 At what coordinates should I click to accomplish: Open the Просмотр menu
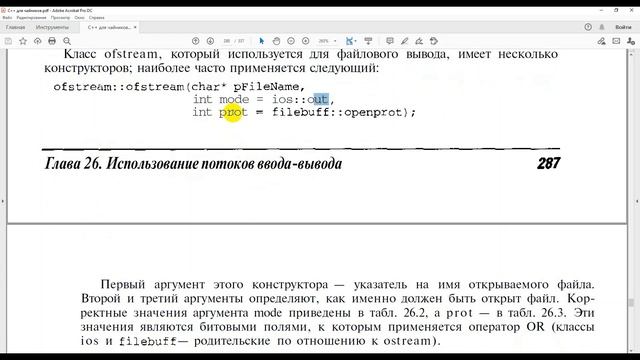point(60,18)
